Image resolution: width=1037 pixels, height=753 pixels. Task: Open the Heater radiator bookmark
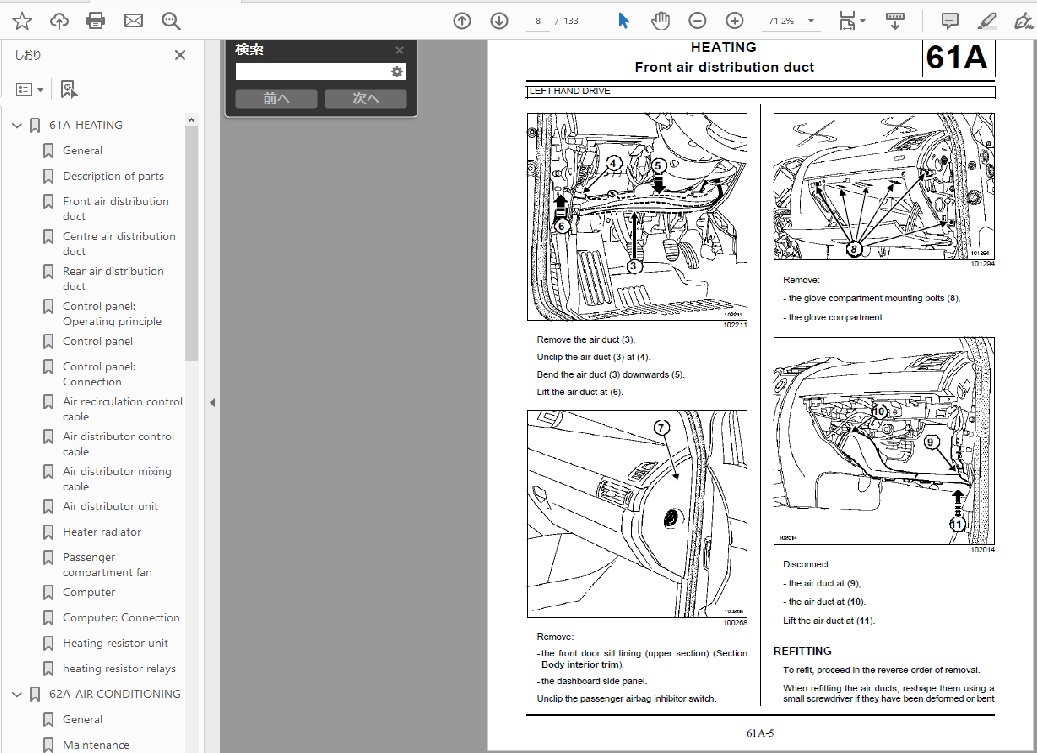(x=102, y=532)
